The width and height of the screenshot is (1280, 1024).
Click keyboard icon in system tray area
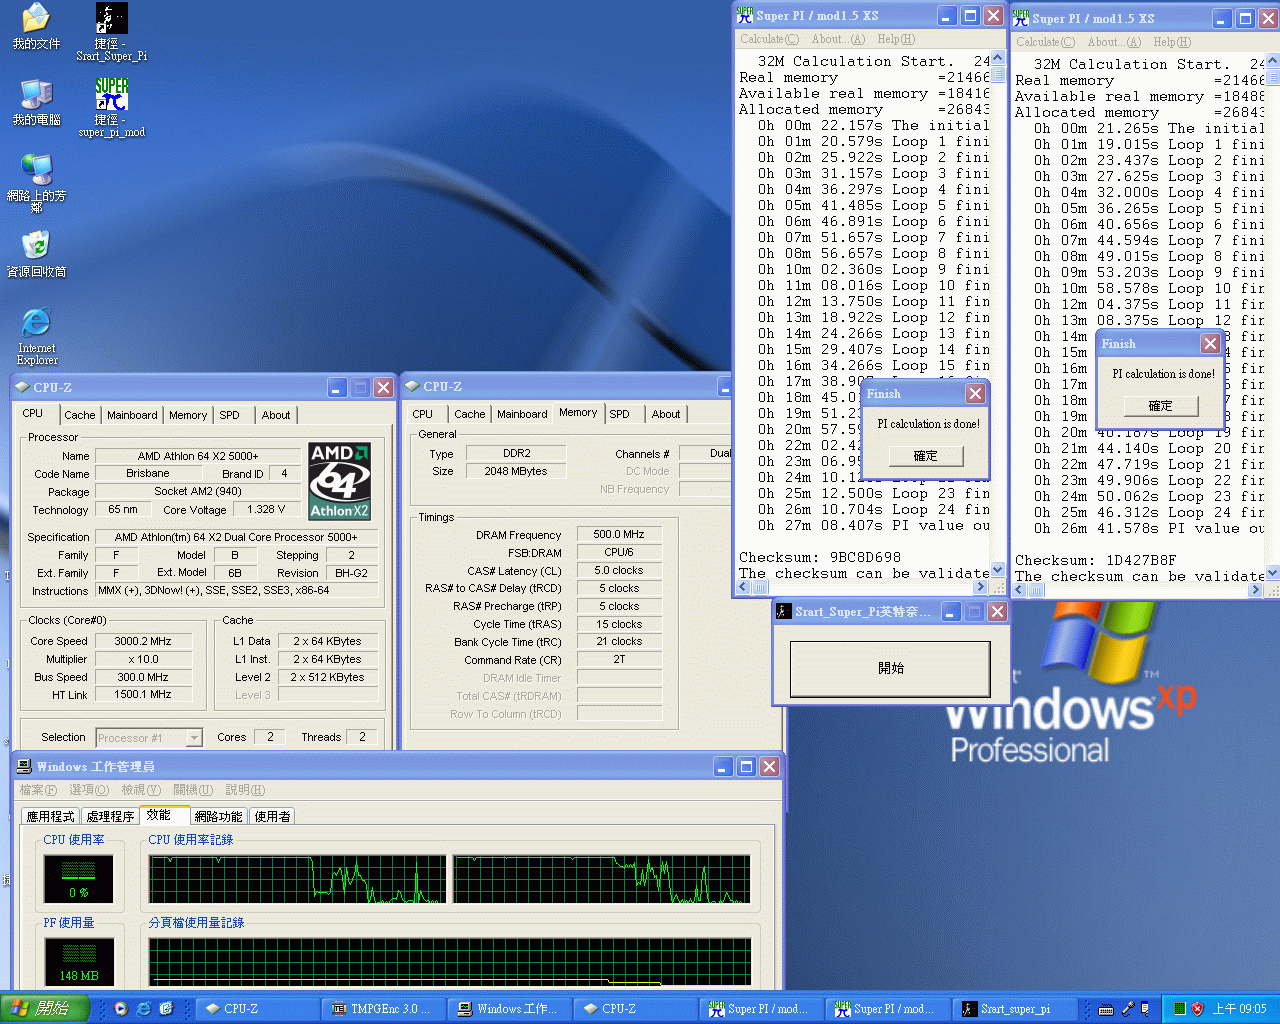click(x=1105, y=1009)
